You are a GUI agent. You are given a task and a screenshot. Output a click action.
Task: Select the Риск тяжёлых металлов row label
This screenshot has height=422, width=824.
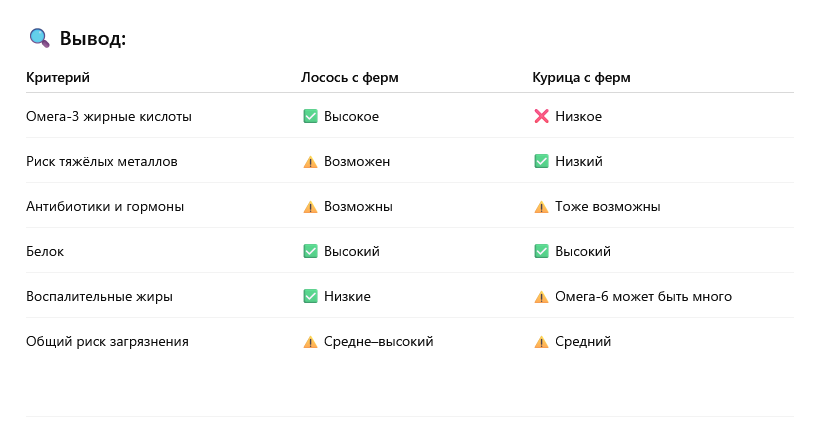coord(102,161)
